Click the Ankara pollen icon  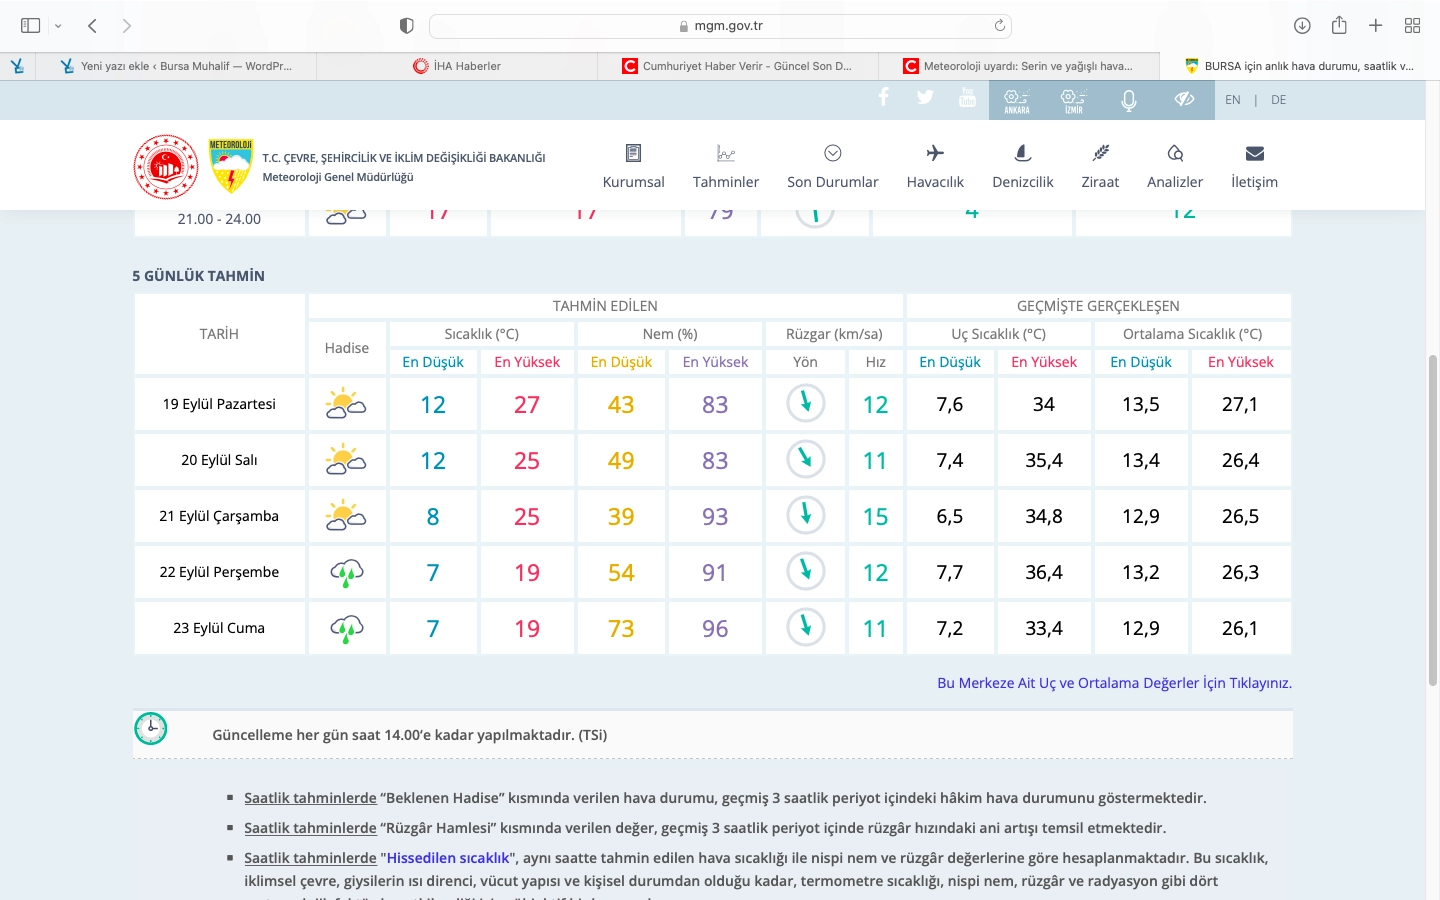click(x=1017, y=100)
